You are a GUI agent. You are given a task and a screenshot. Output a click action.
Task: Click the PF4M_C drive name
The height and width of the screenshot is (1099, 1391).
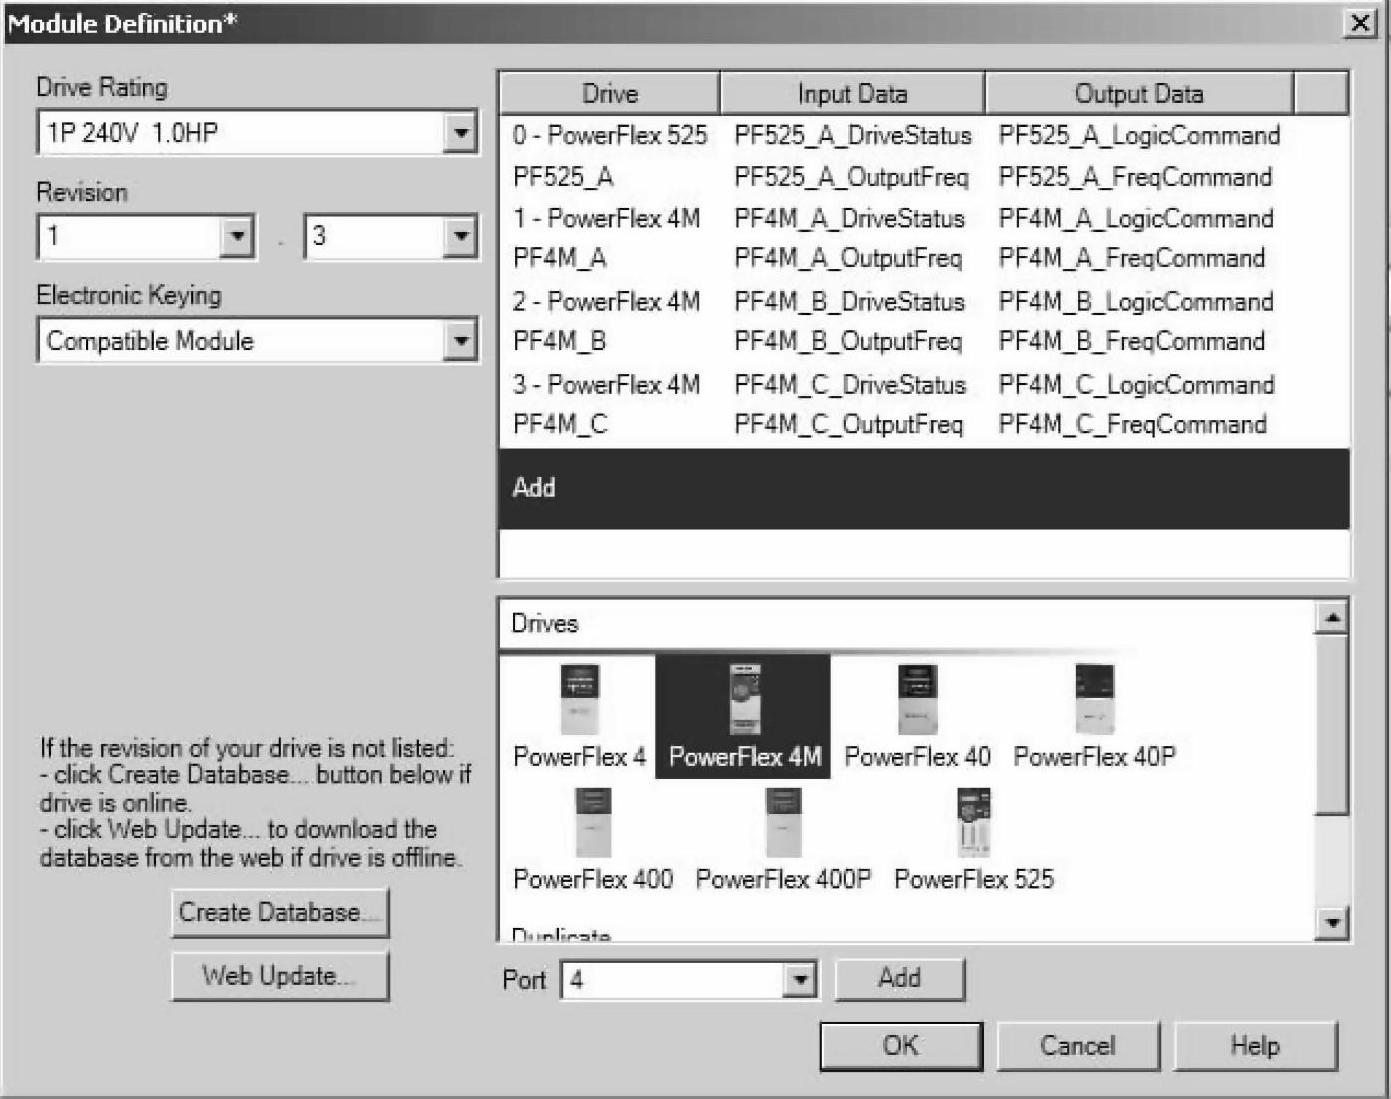559,424
